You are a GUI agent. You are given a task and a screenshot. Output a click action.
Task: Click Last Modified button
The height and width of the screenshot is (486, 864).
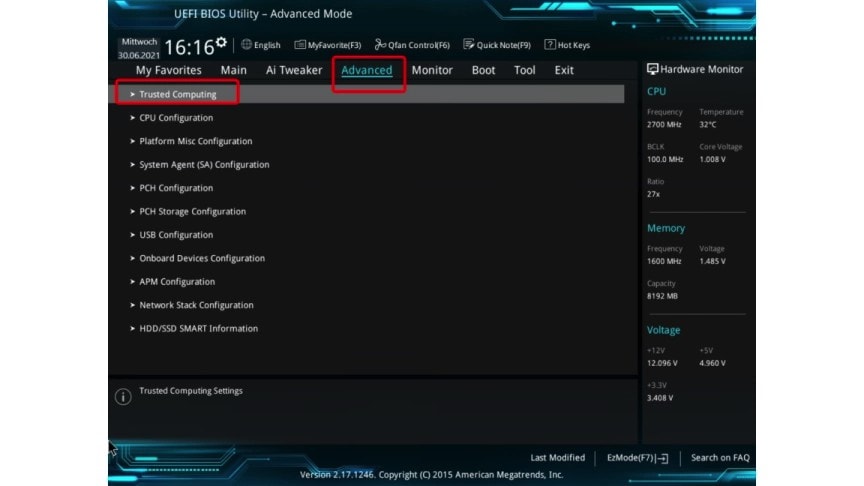click(x=557, y=458)
